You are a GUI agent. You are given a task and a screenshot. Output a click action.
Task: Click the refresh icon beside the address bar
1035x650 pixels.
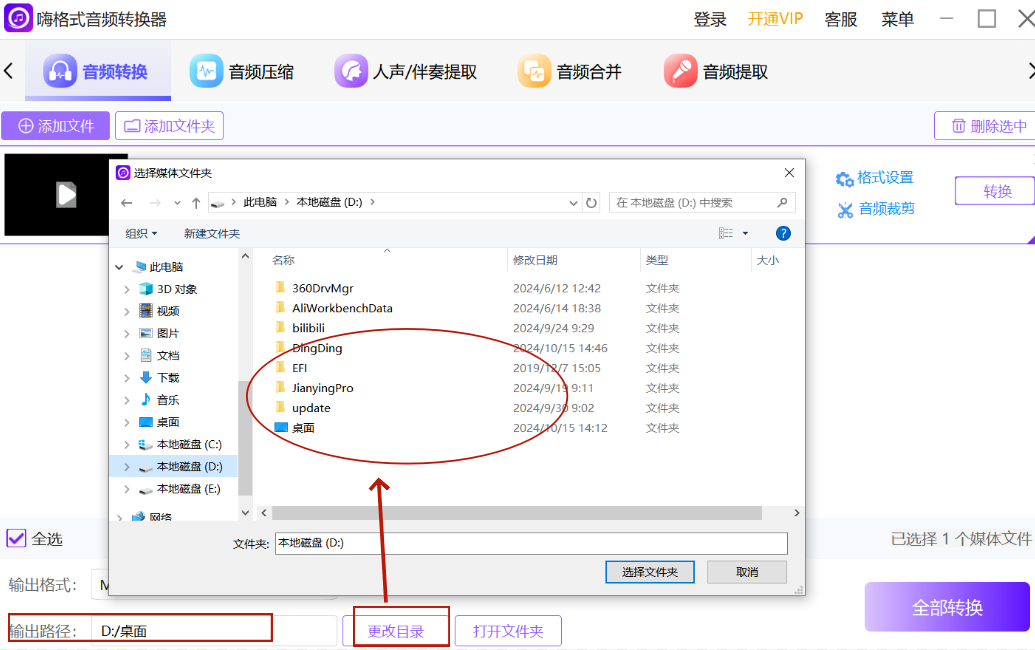pyautogui.click(x=591, y=202)
